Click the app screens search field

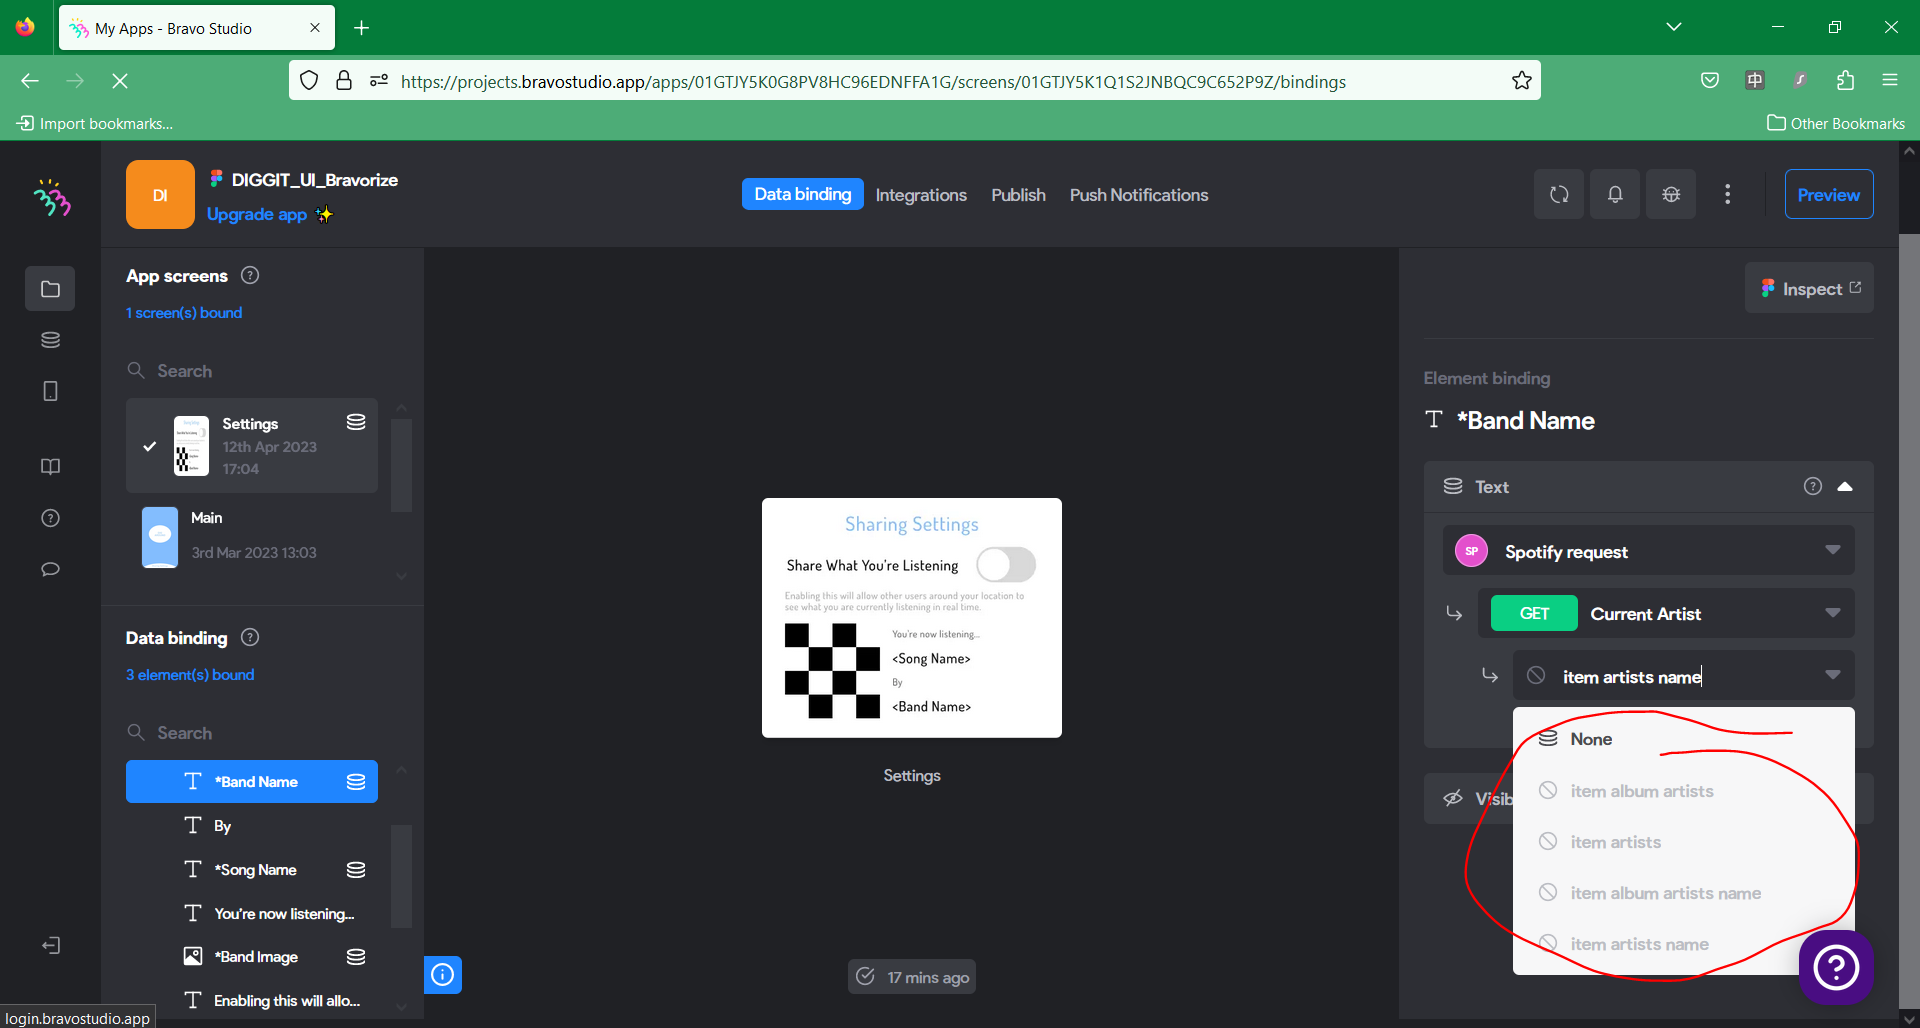[252, 371]
